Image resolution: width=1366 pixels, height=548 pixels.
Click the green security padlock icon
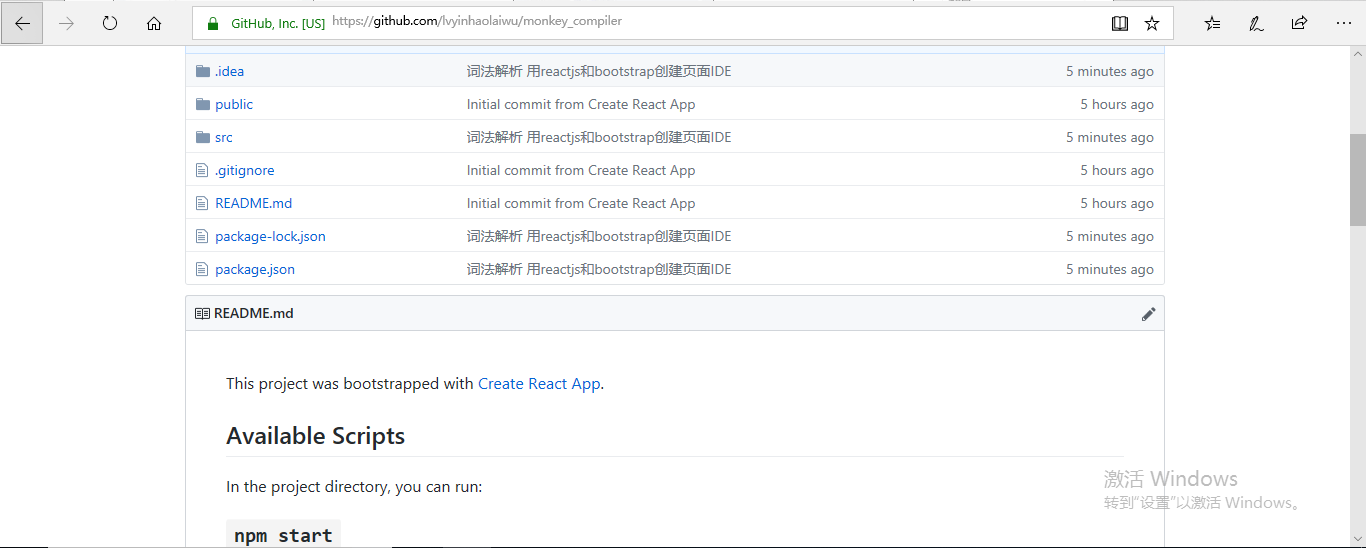coord(212,23)
